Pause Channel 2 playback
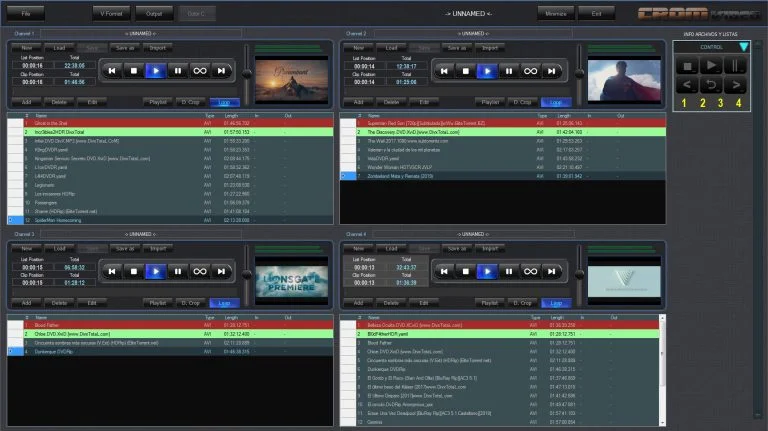The image size is (768, 431). tap(509, 71)
